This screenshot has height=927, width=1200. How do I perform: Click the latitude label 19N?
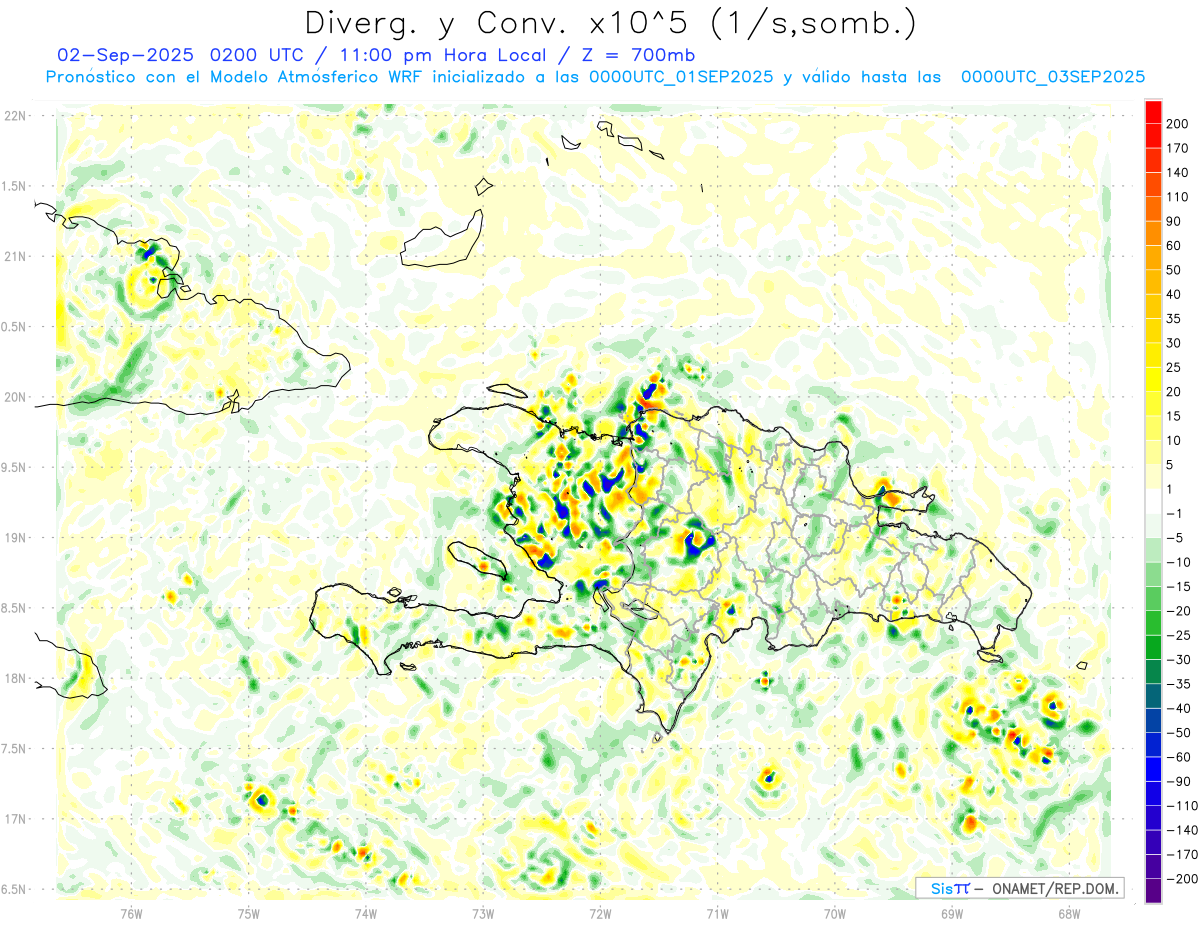click(15, 538)
